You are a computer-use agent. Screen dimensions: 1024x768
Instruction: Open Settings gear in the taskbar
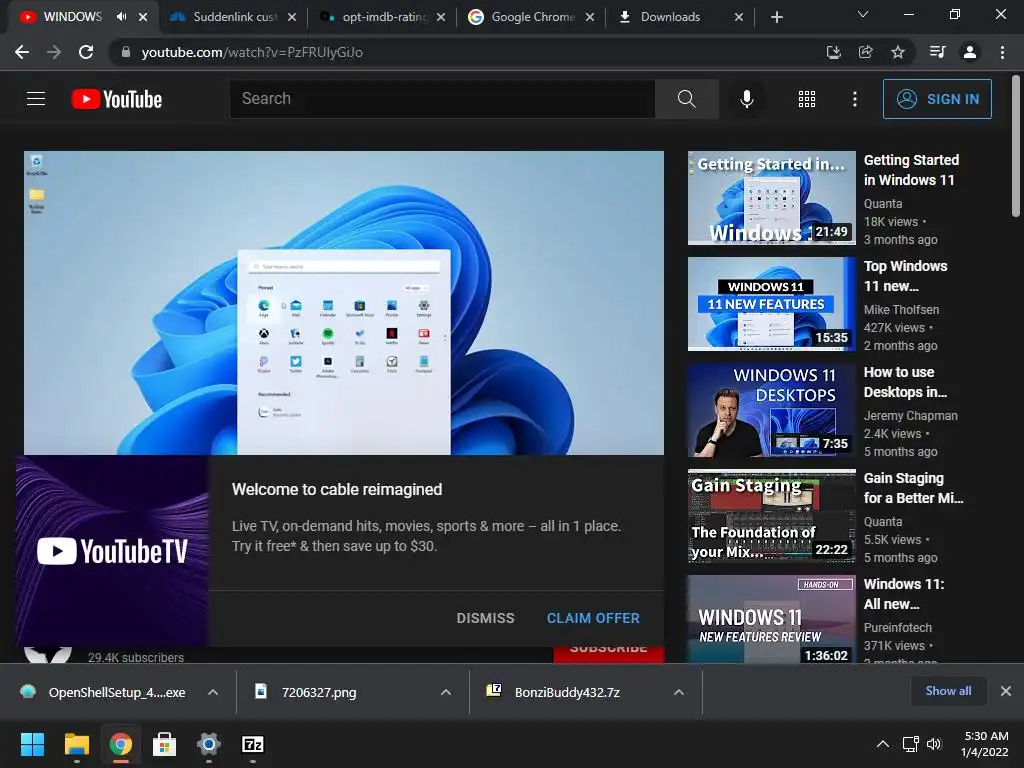(208, 744)
